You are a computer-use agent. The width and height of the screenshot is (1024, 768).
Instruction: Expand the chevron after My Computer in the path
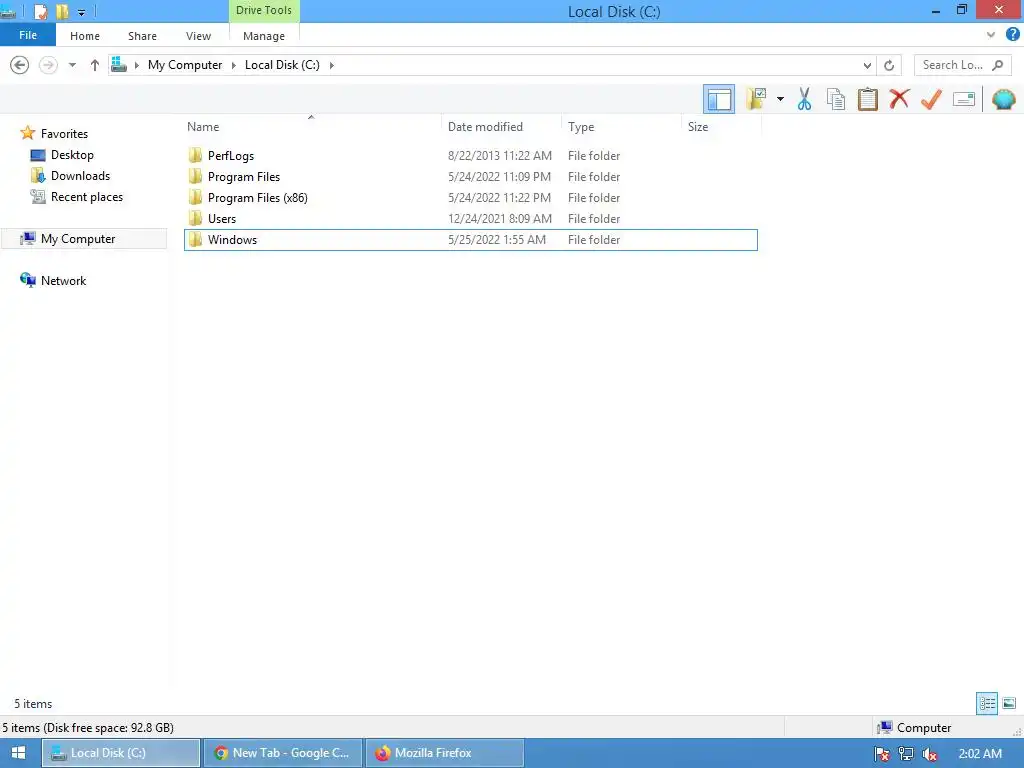(233, 65)
